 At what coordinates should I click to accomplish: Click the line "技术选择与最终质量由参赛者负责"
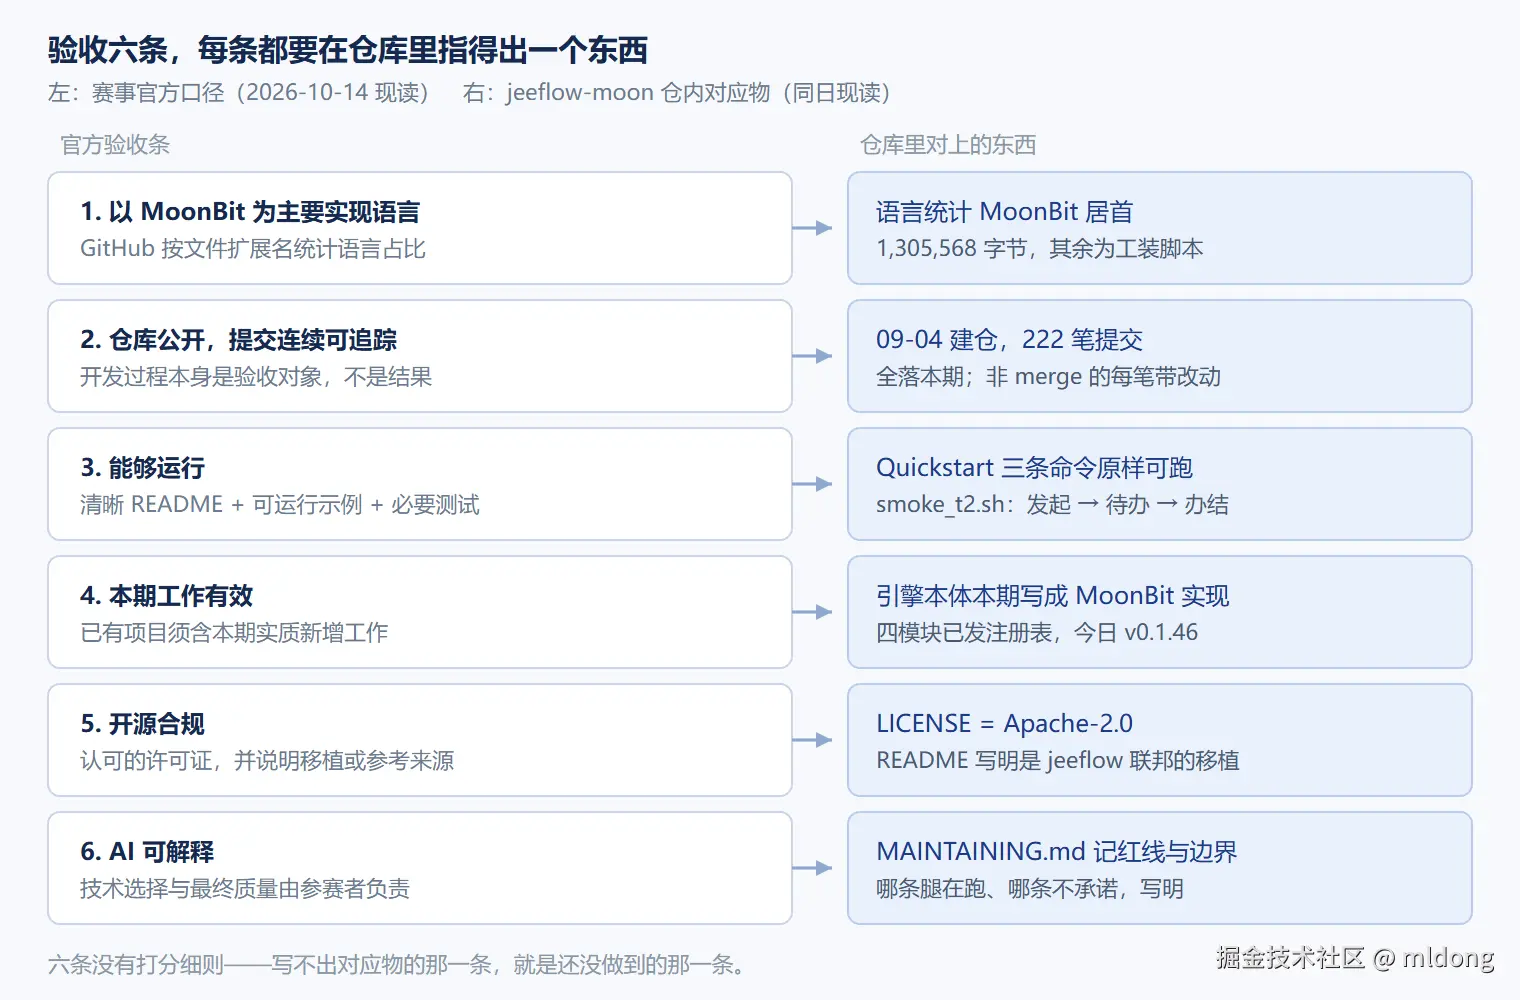point(245,889)
